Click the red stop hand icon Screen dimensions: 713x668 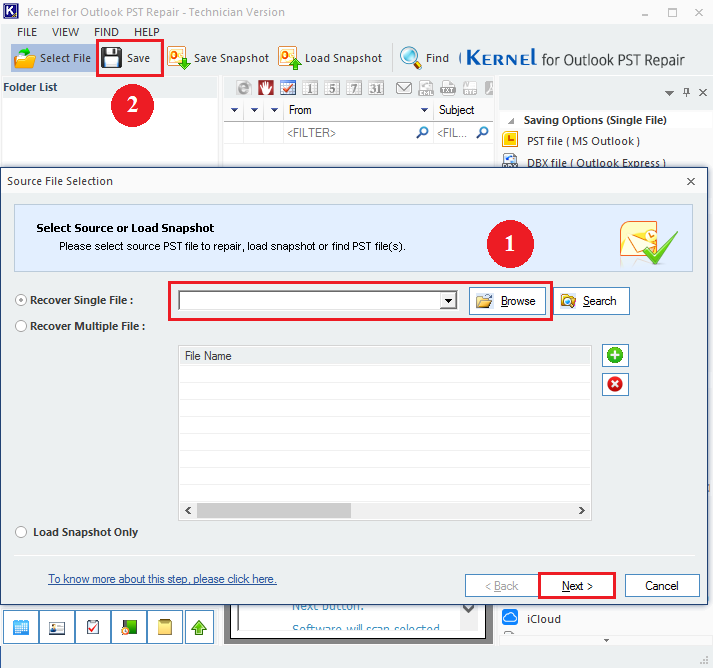(x=266, y=88)
